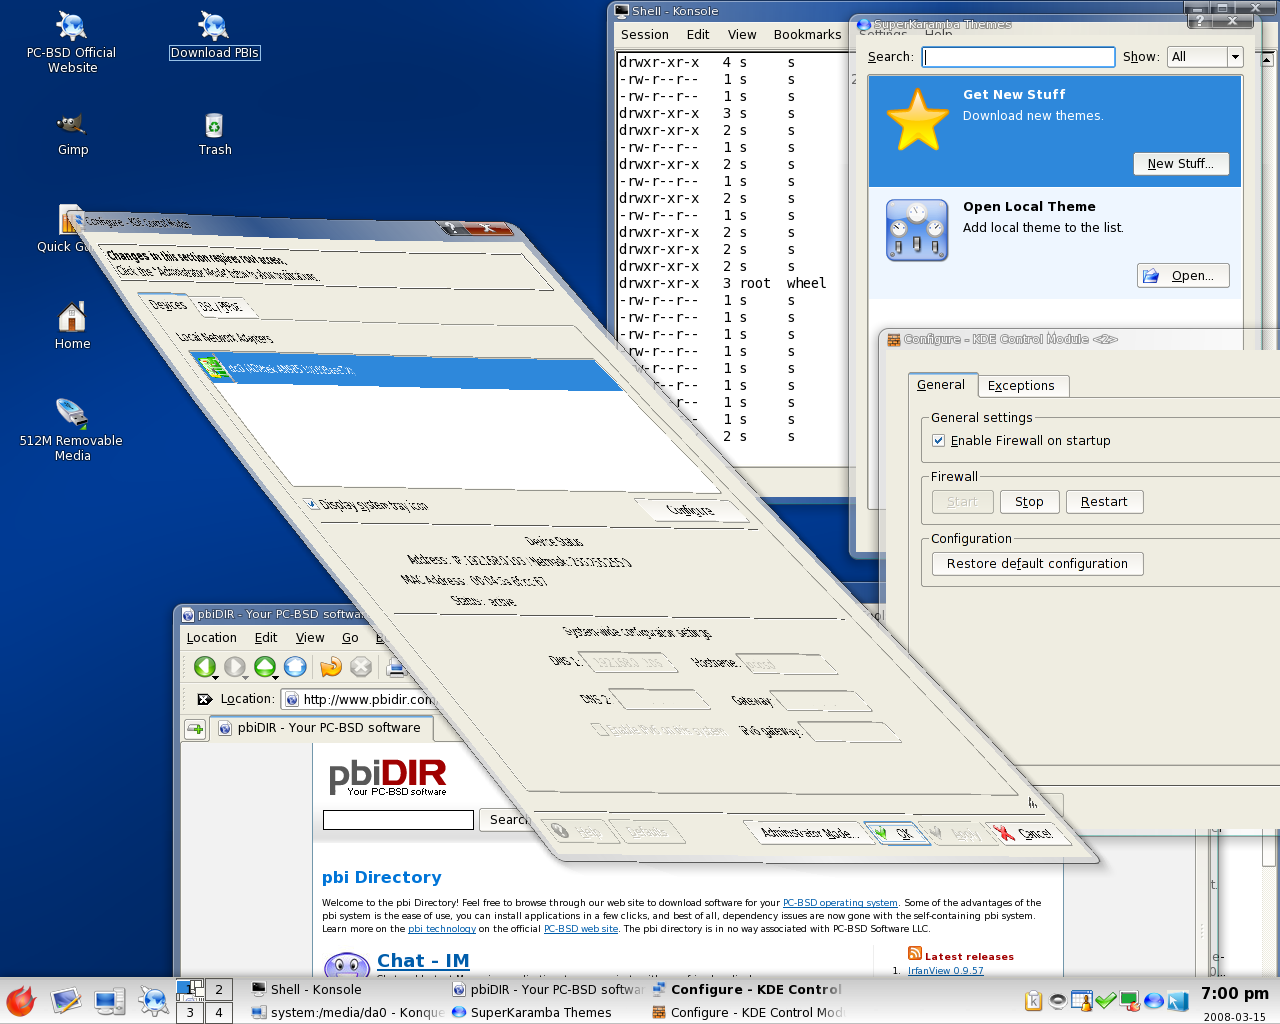Viewport: 1280px width, 1024px height.
Task: Reload the page in Konqueror
Action: [330, 666]
